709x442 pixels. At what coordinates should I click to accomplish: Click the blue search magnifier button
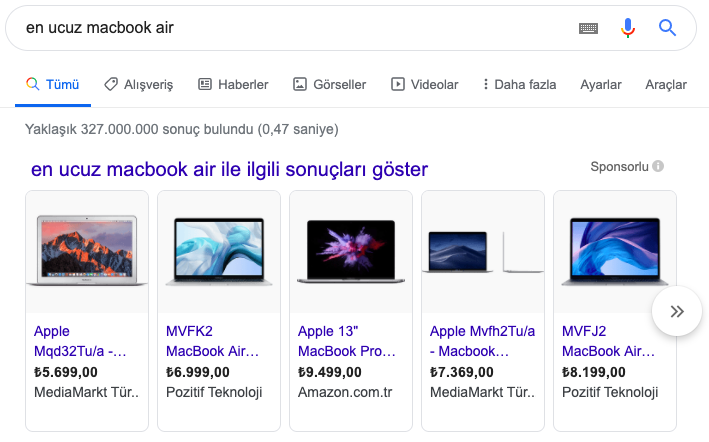pos(667,28)
